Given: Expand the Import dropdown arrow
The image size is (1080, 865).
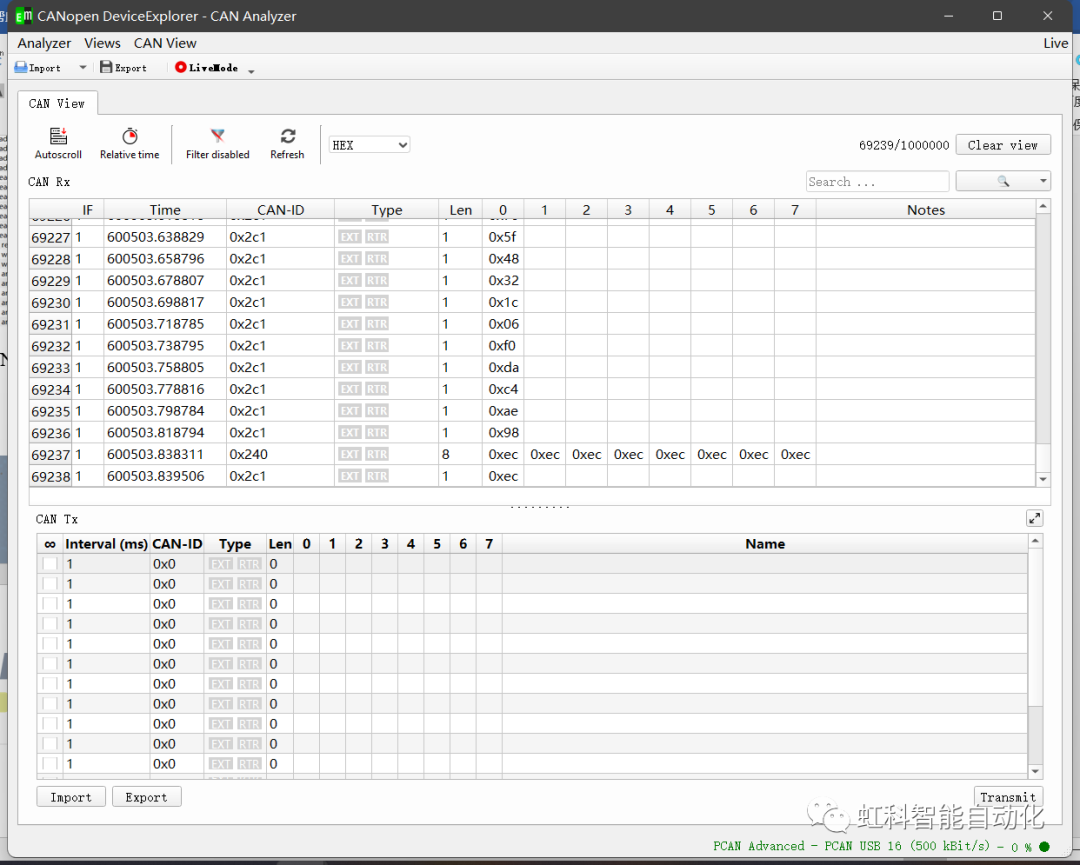Looking at the screenshot, I should tap(83, 68).
